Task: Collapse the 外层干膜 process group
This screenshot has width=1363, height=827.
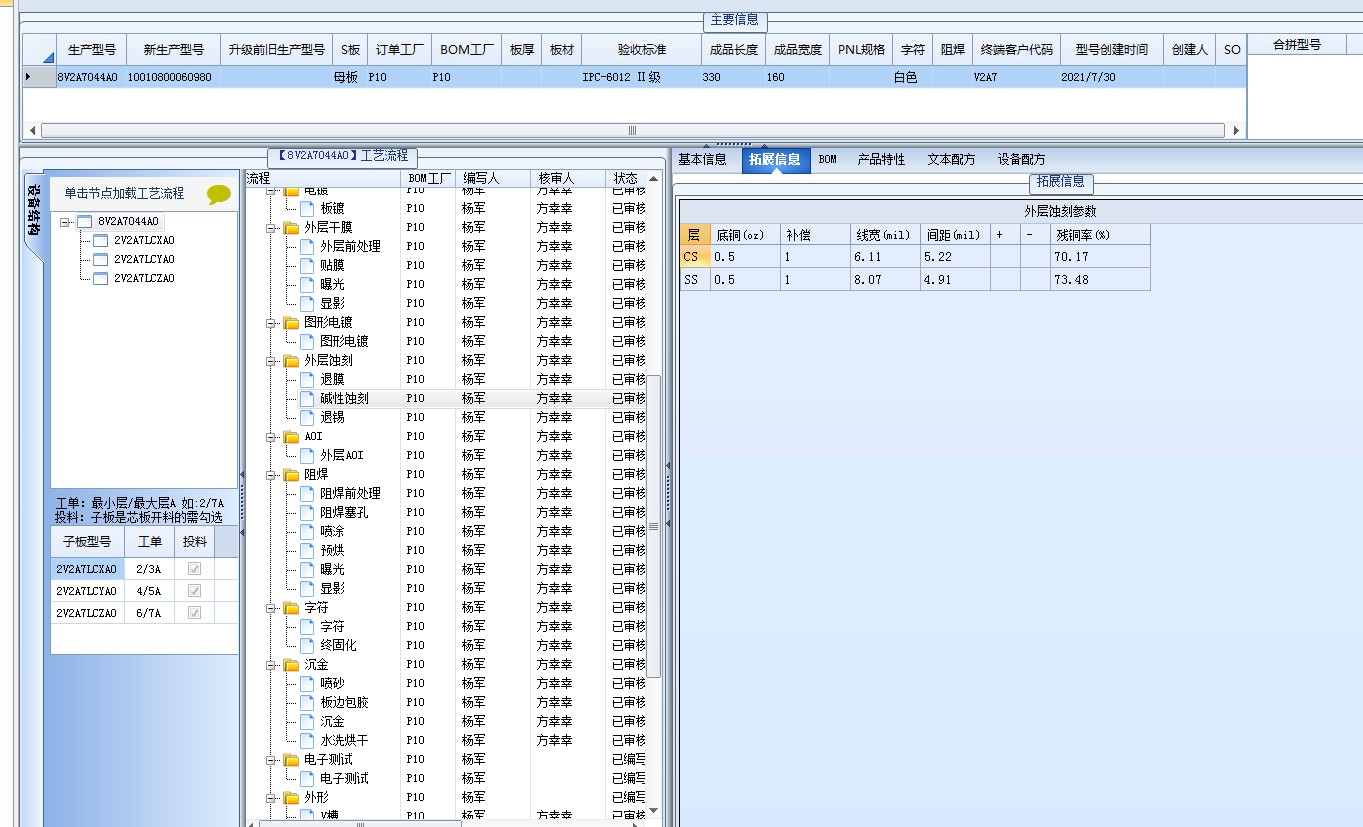Action: pos(271,227)
